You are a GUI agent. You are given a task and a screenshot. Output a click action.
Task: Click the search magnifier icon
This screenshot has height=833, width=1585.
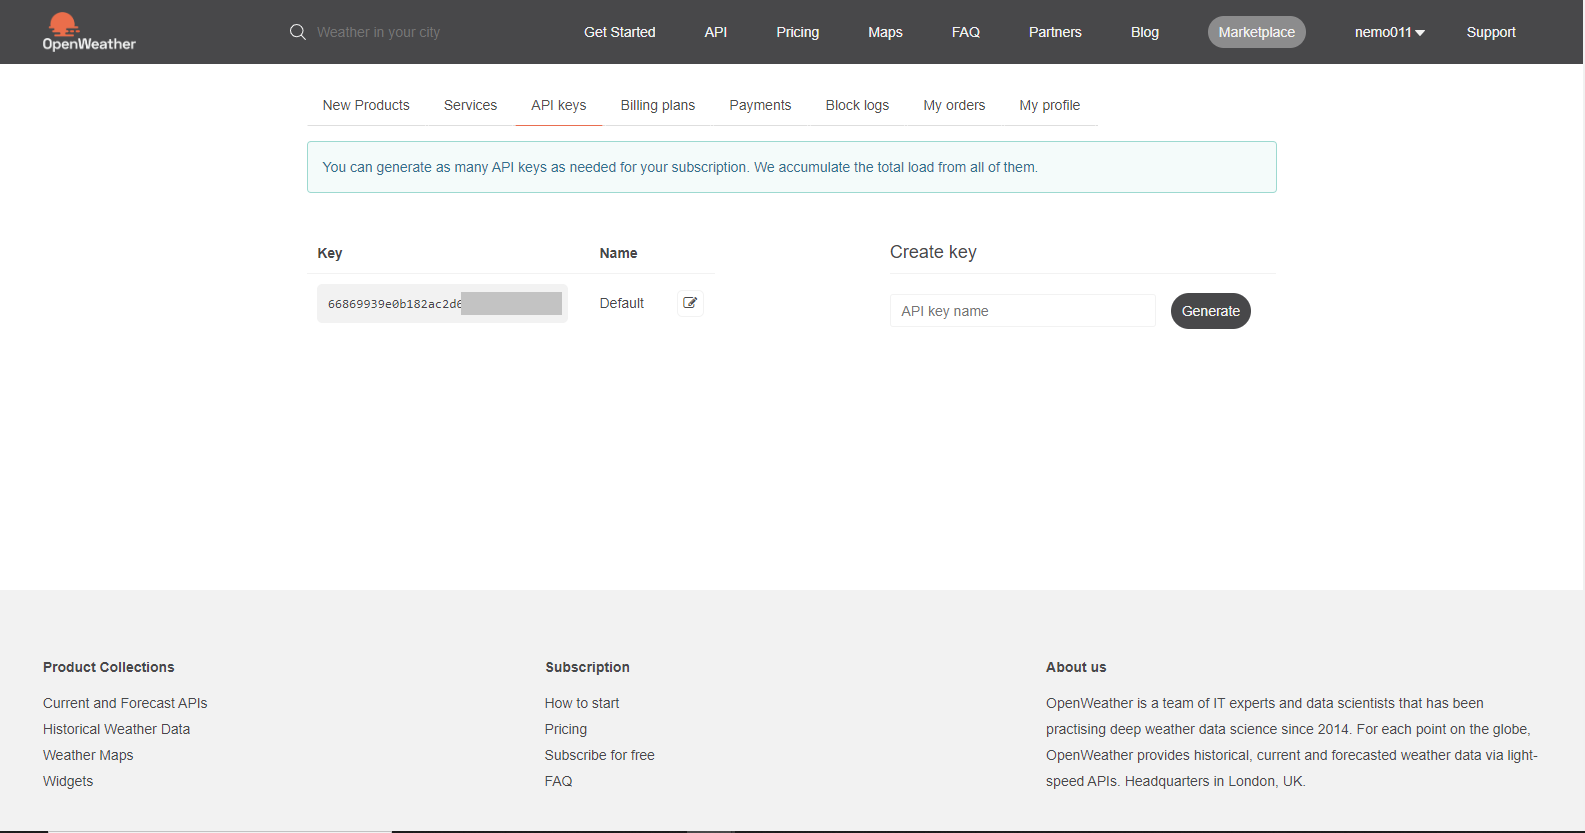point(298,32)
